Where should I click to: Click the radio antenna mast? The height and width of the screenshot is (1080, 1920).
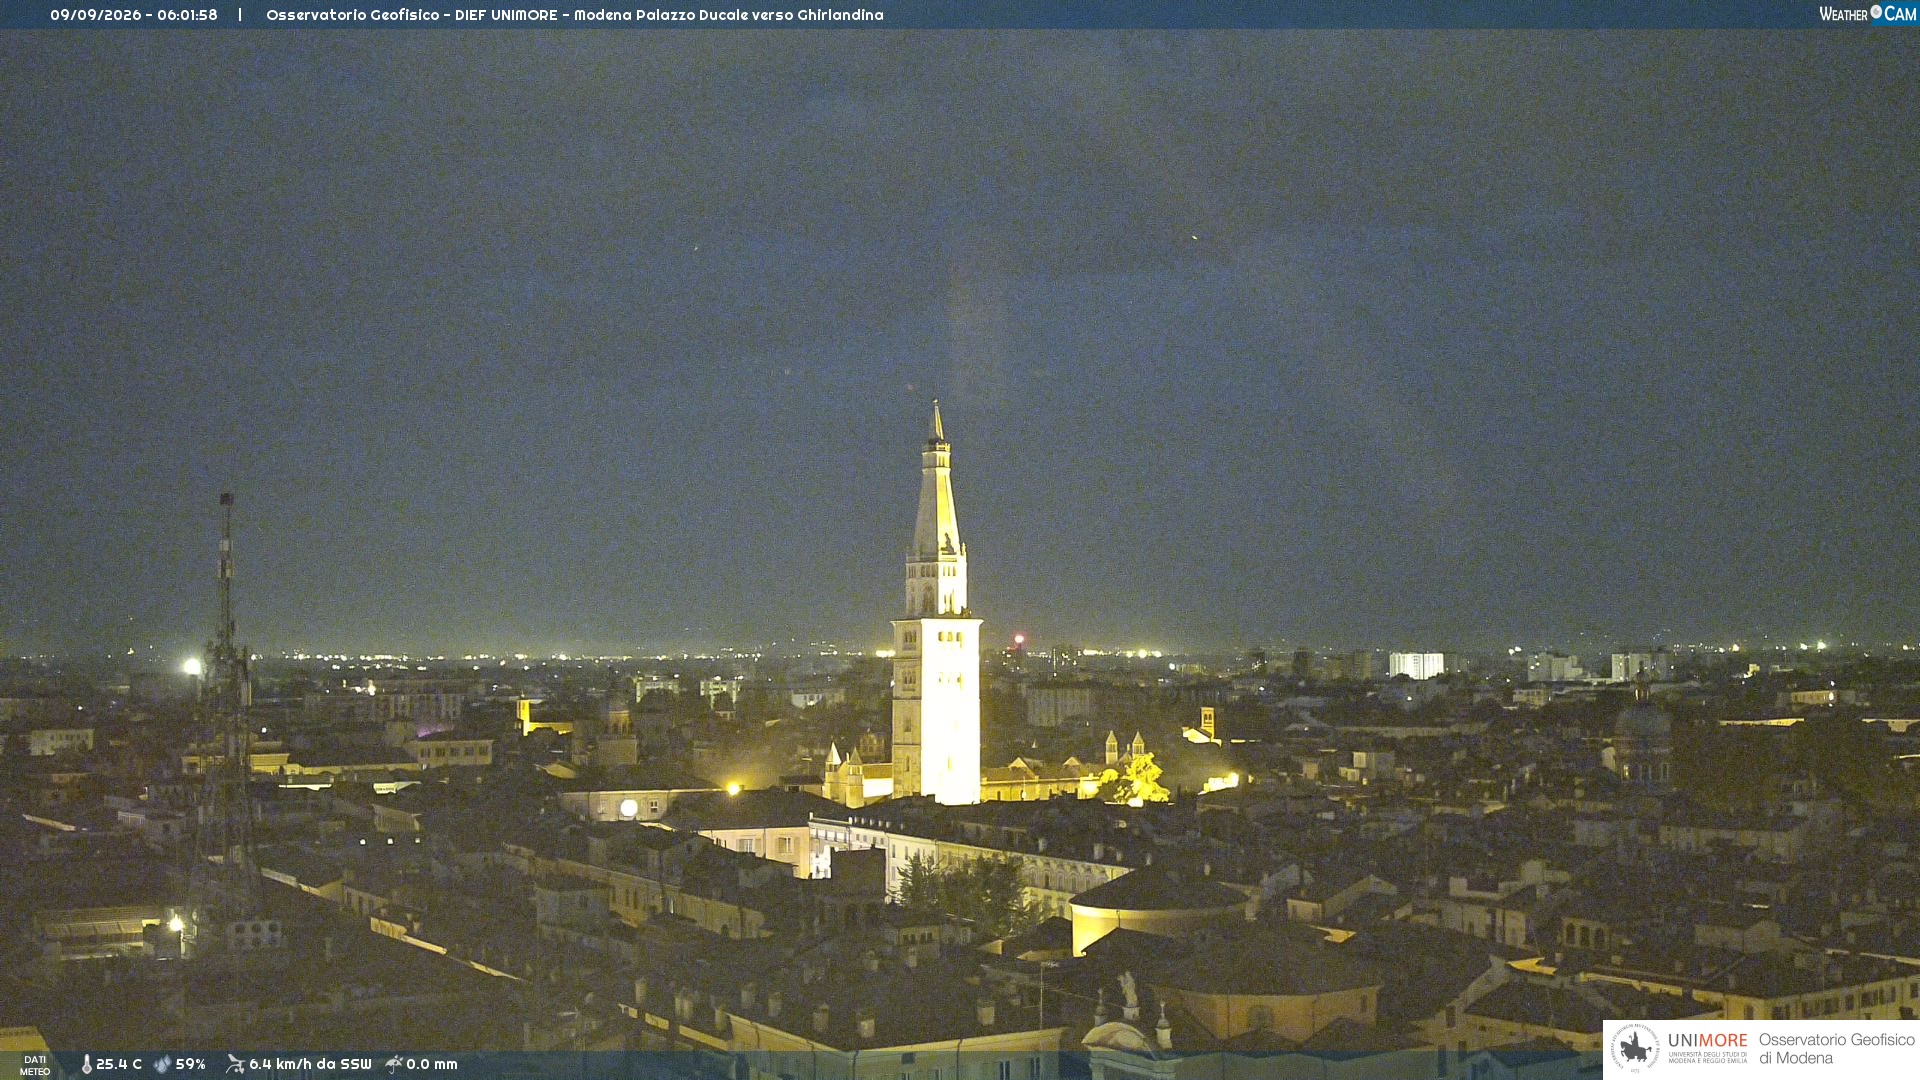point(227,700)
